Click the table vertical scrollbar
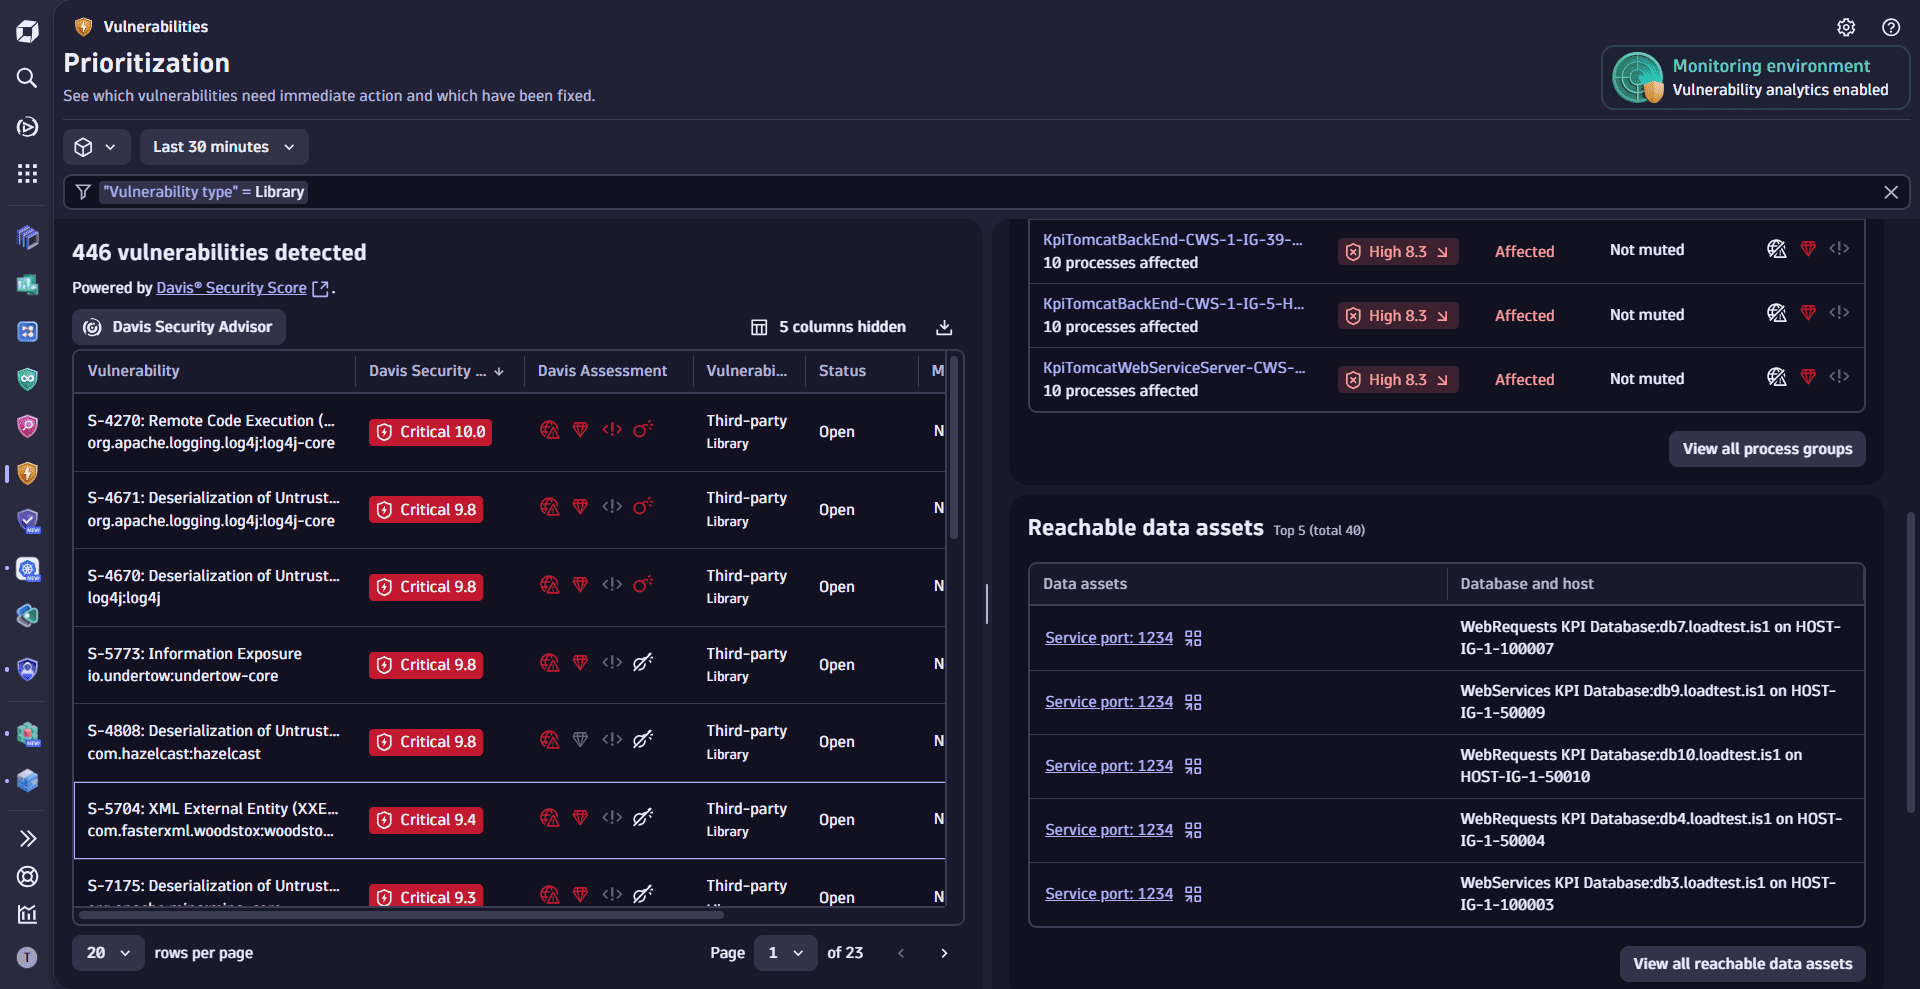Viewport: 1920px width, 989px height. tap(954, 448)
